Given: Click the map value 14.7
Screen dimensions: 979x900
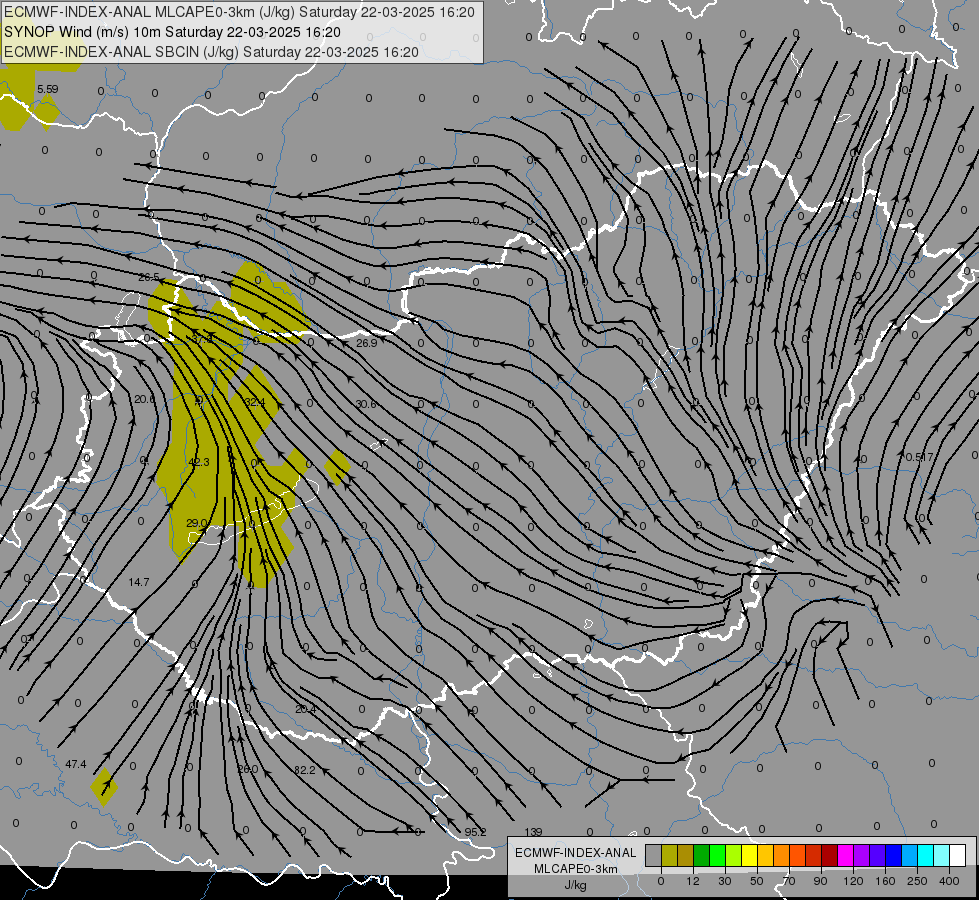Looking at the screenshot, I should (x=139, y=582).
